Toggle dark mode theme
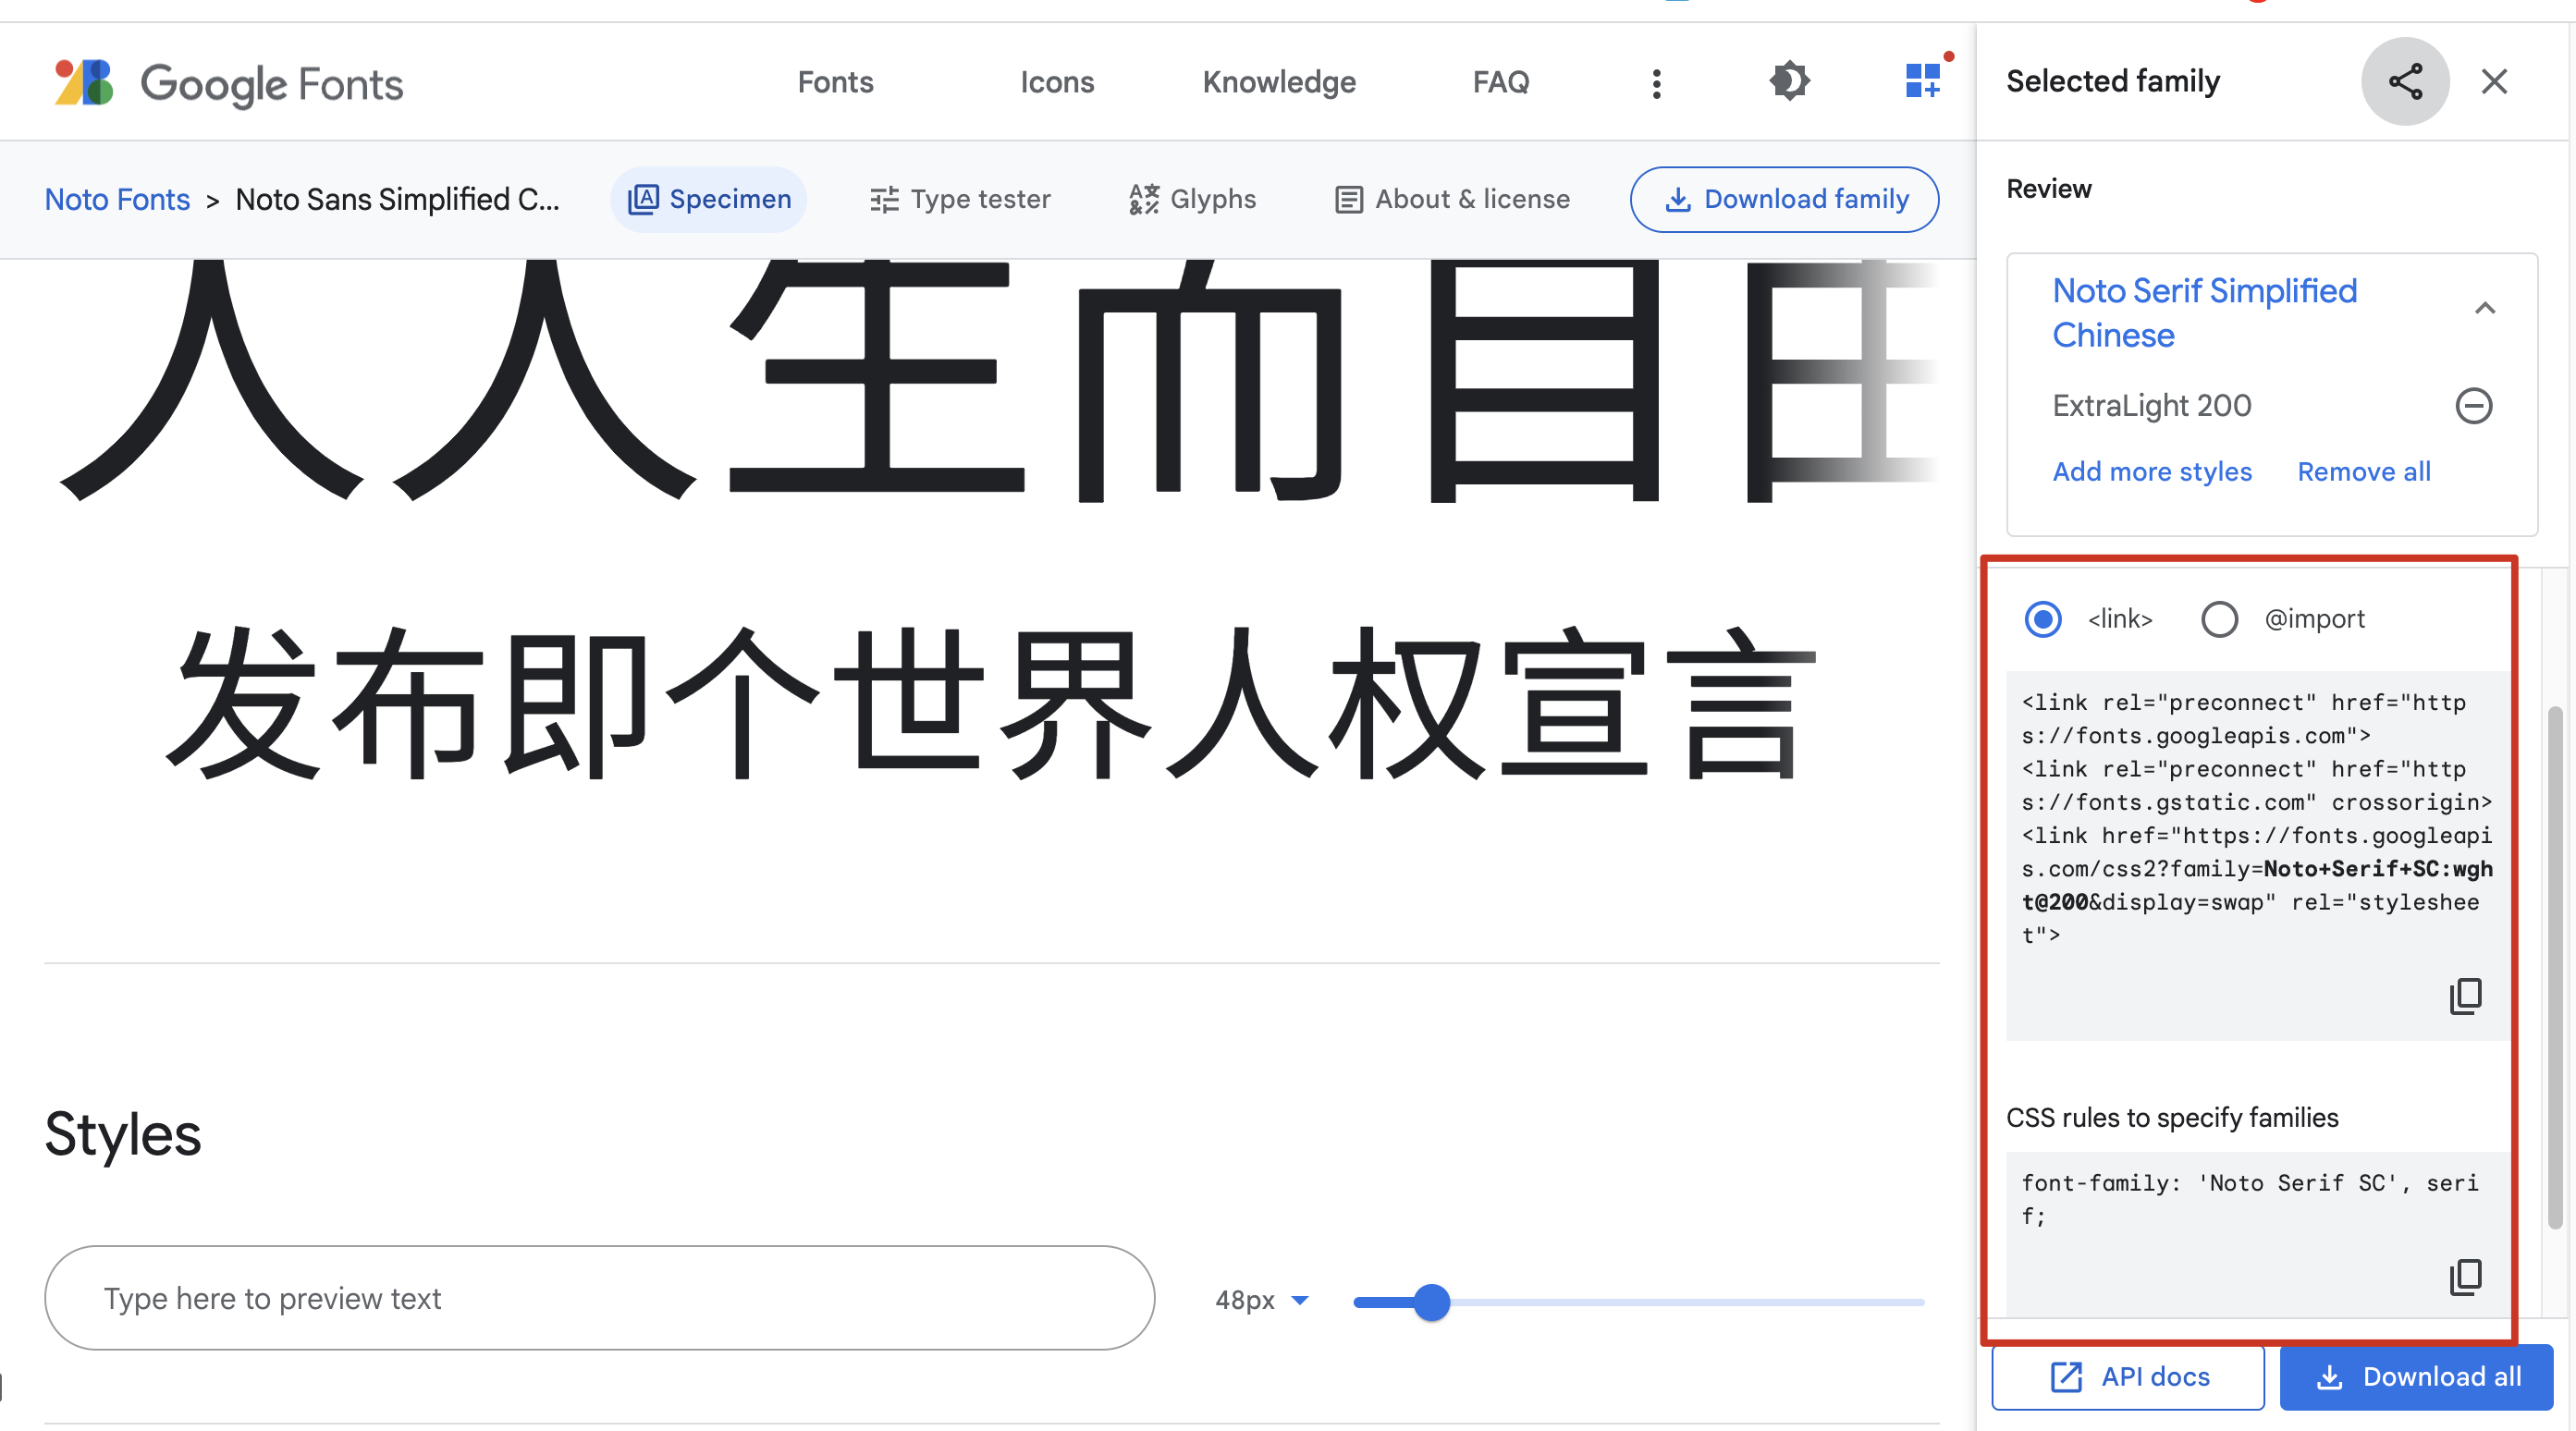 1789,81
